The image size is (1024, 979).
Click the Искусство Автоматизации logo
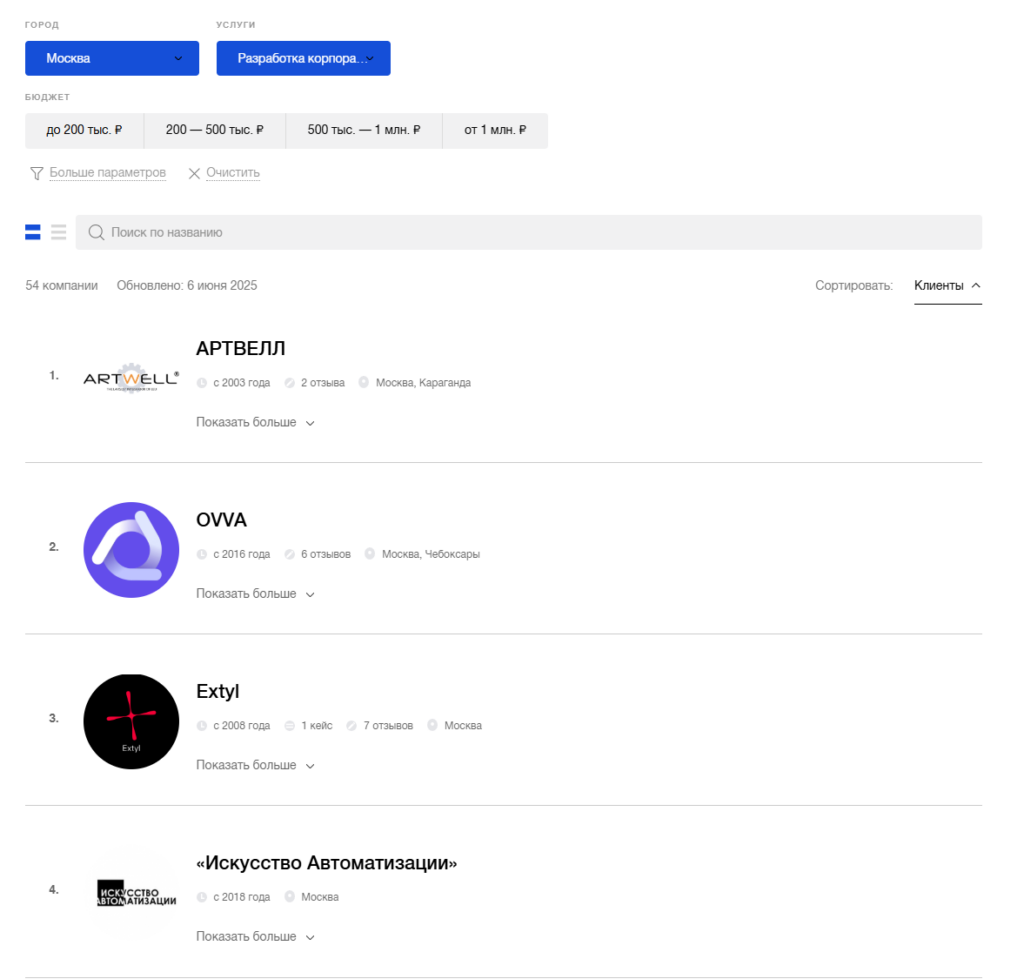(136, 892)
